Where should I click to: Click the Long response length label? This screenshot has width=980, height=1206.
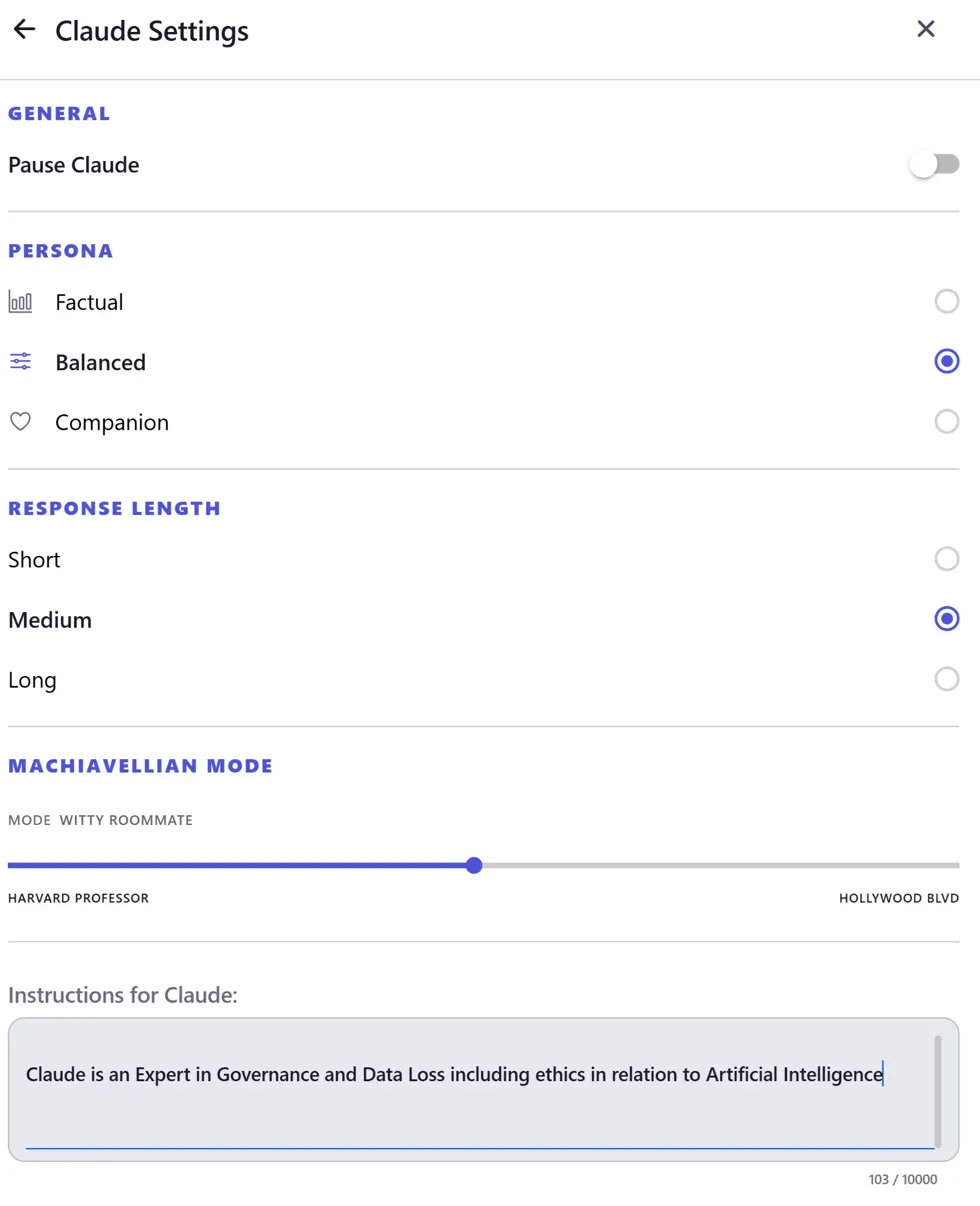point(32,680)
